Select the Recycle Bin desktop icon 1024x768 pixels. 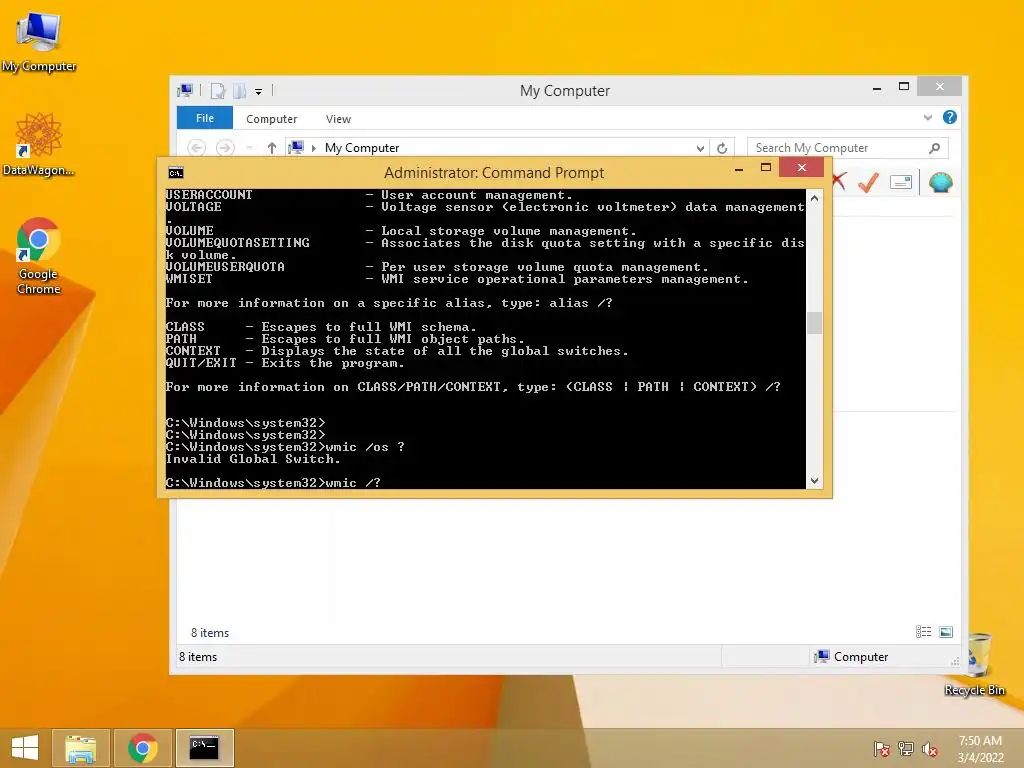tap(974, 664)
